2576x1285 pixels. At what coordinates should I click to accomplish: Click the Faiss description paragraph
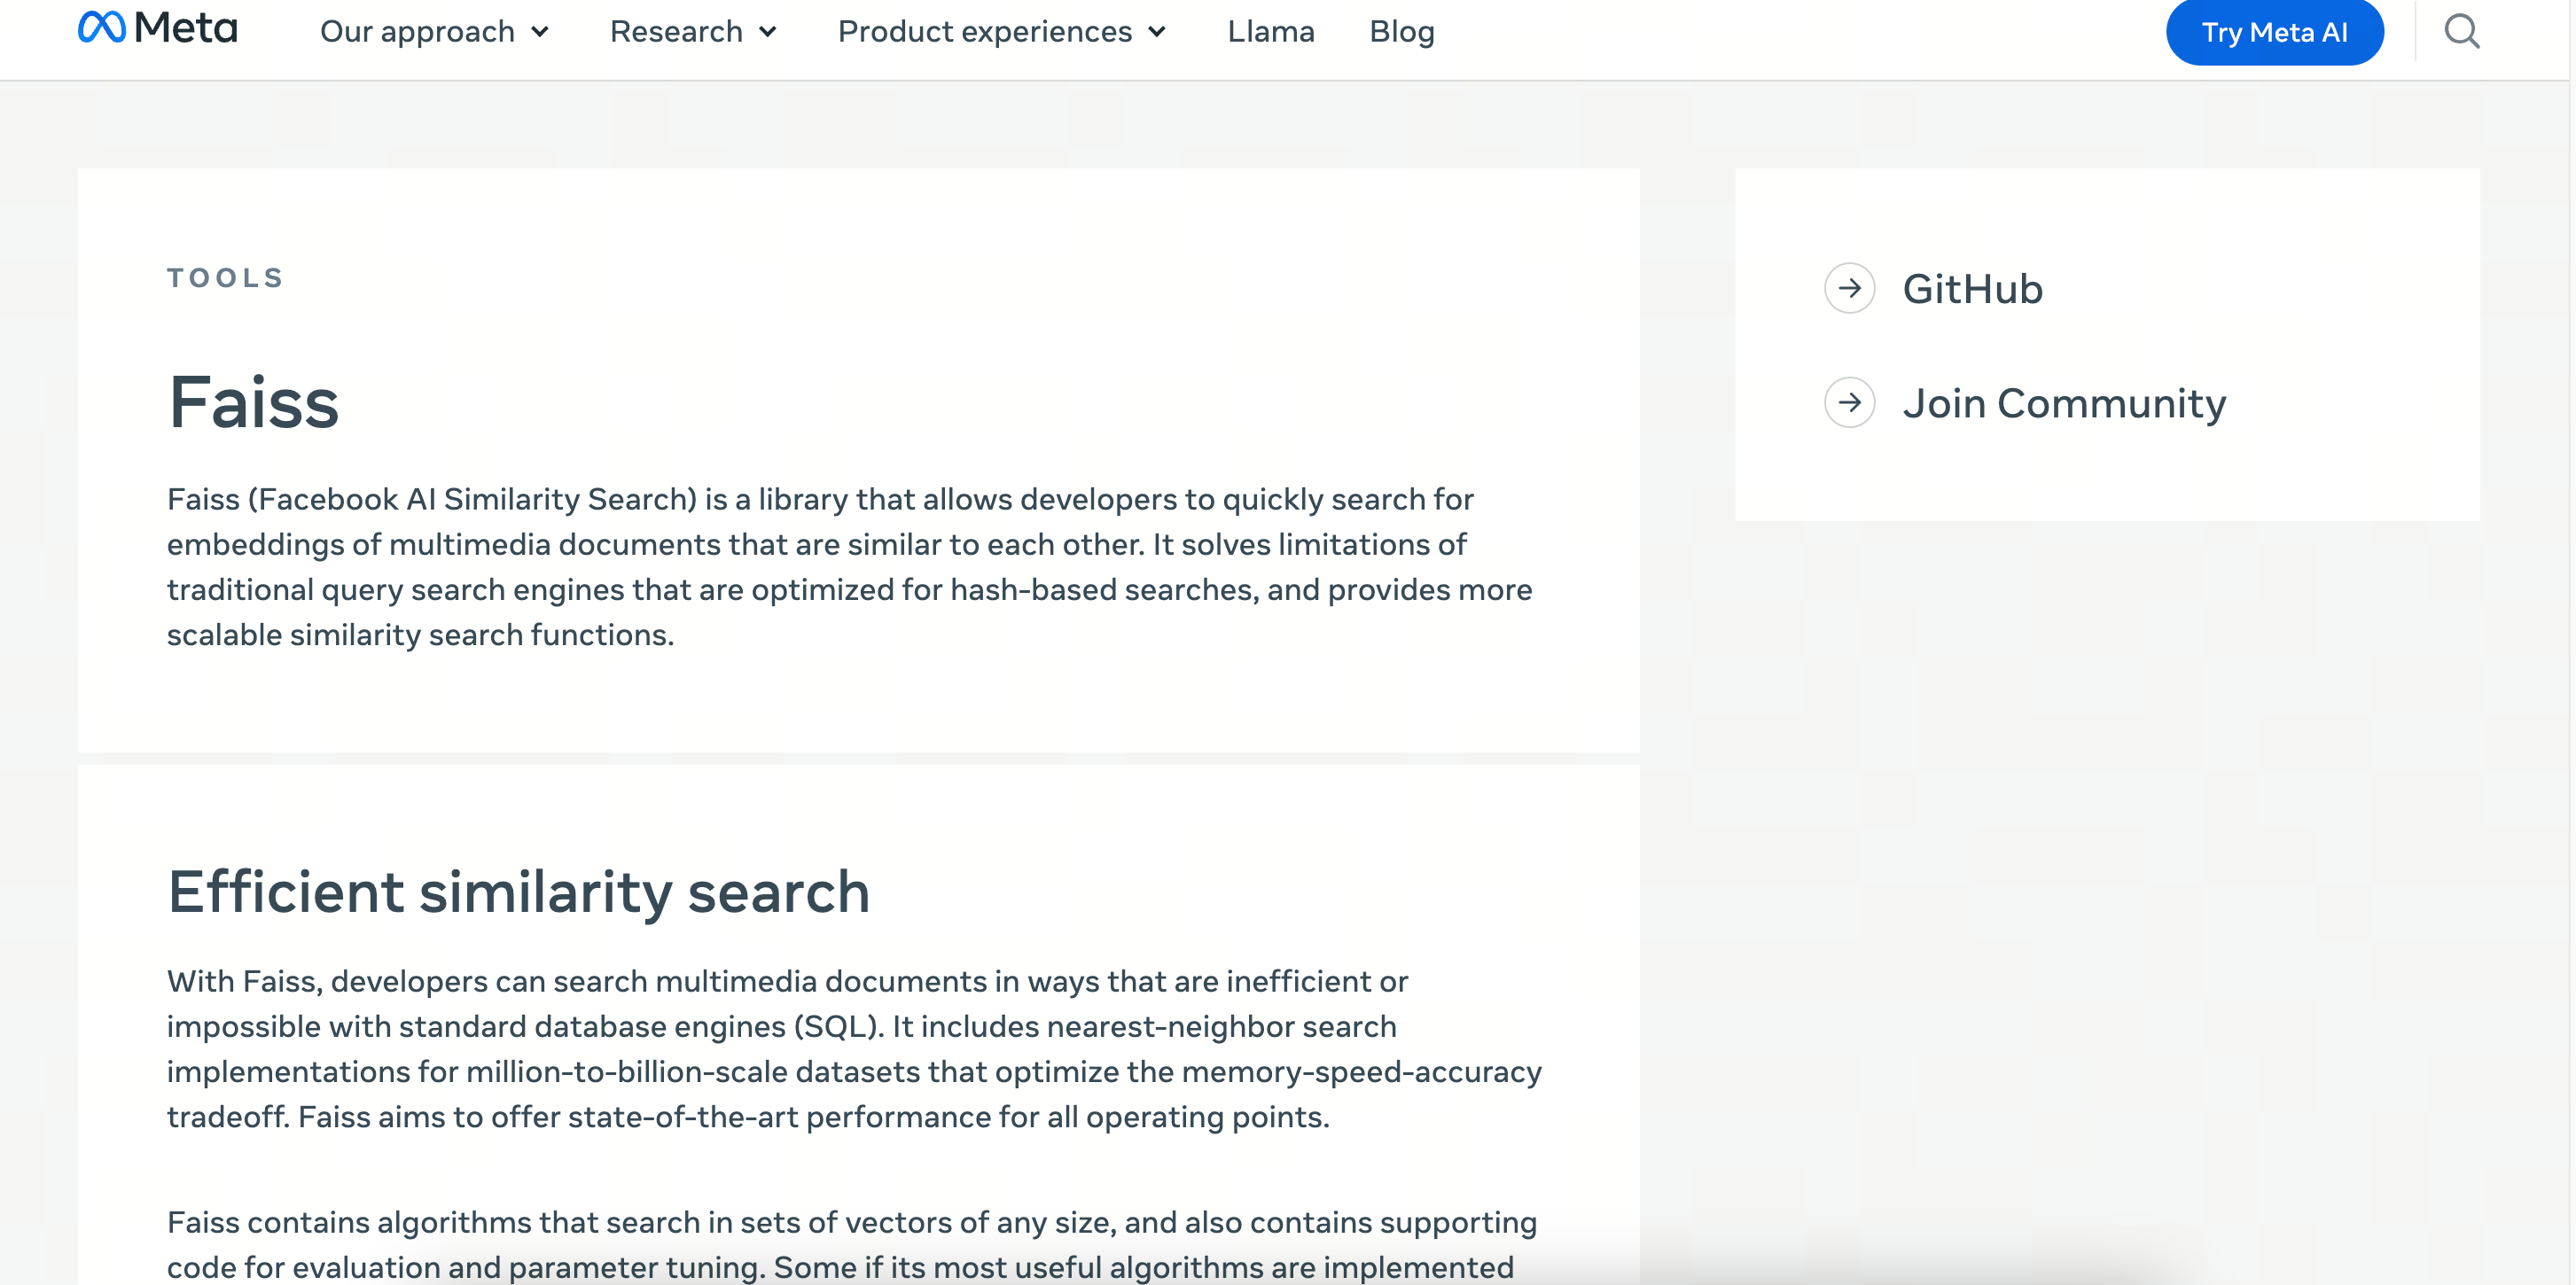click(x=848, y=566)
